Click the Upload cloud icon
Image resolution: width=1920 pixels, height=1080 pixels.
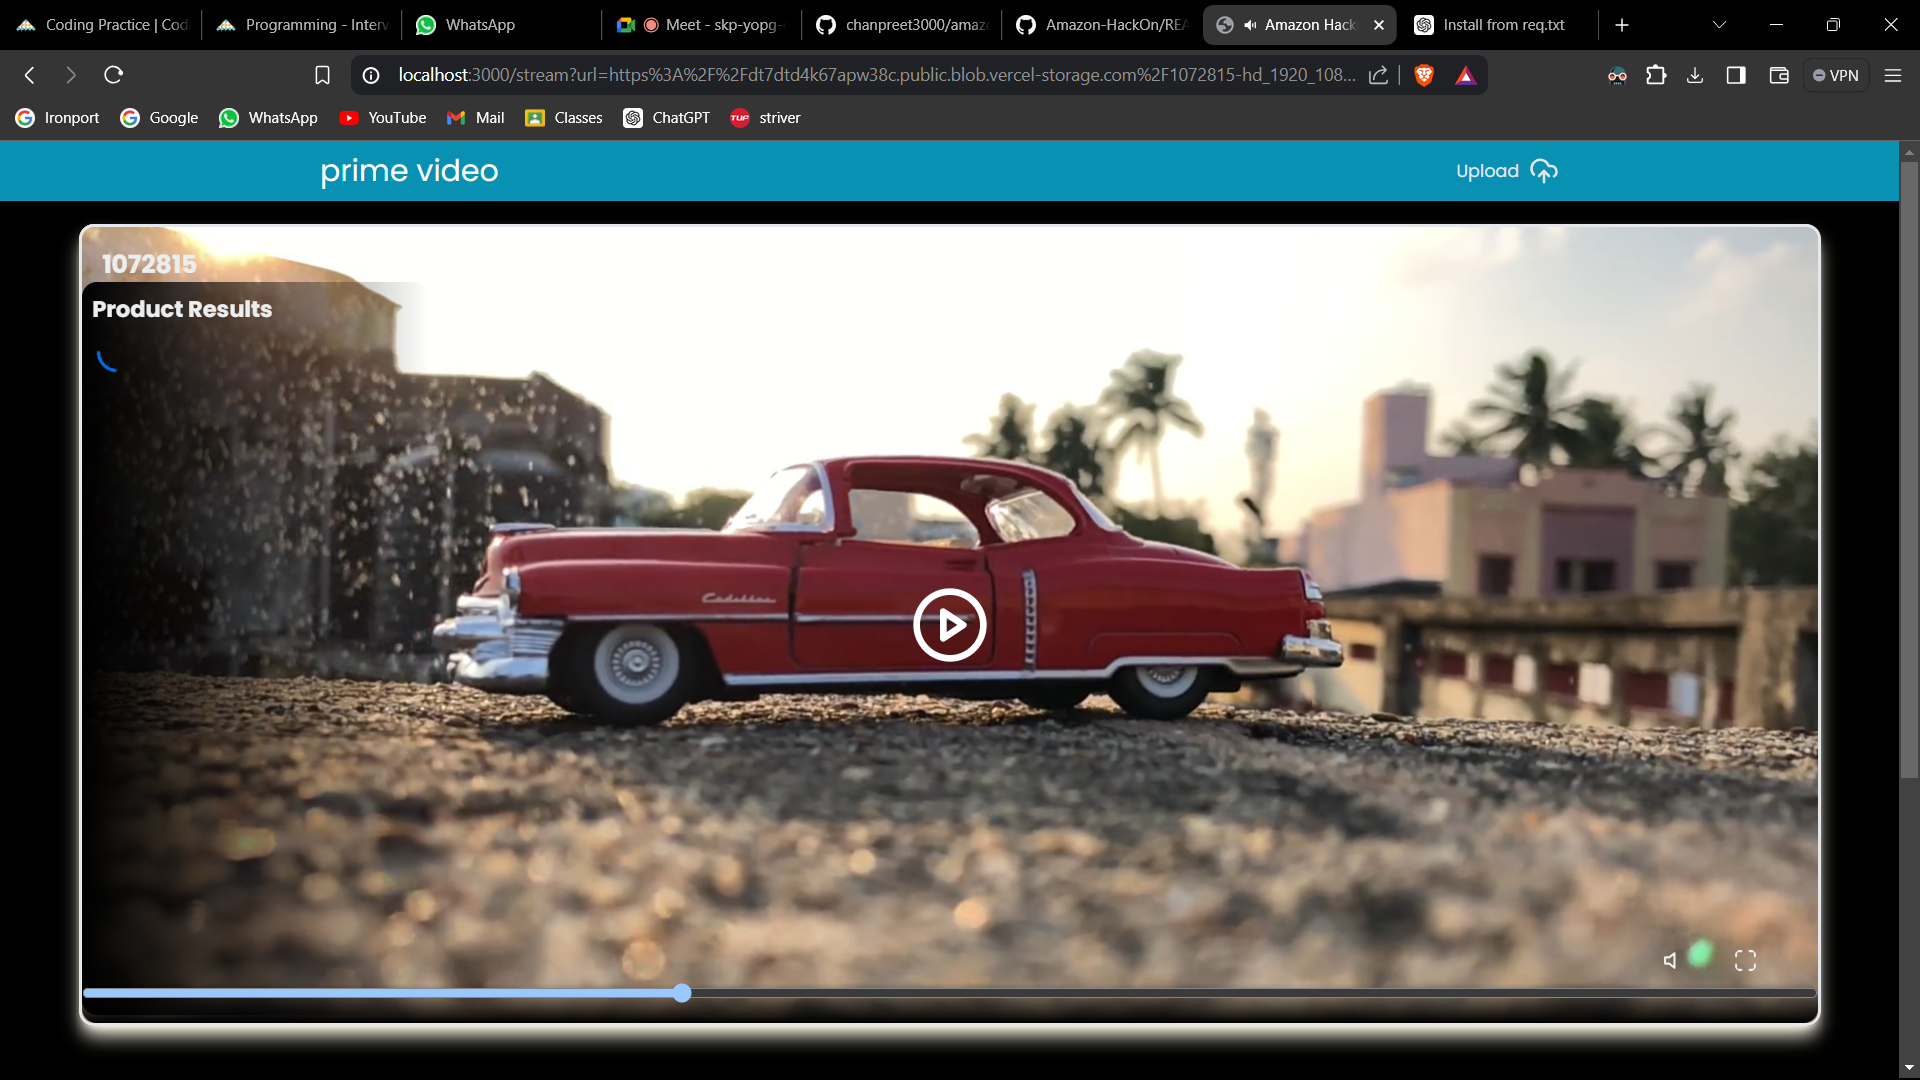[1544, 171]
